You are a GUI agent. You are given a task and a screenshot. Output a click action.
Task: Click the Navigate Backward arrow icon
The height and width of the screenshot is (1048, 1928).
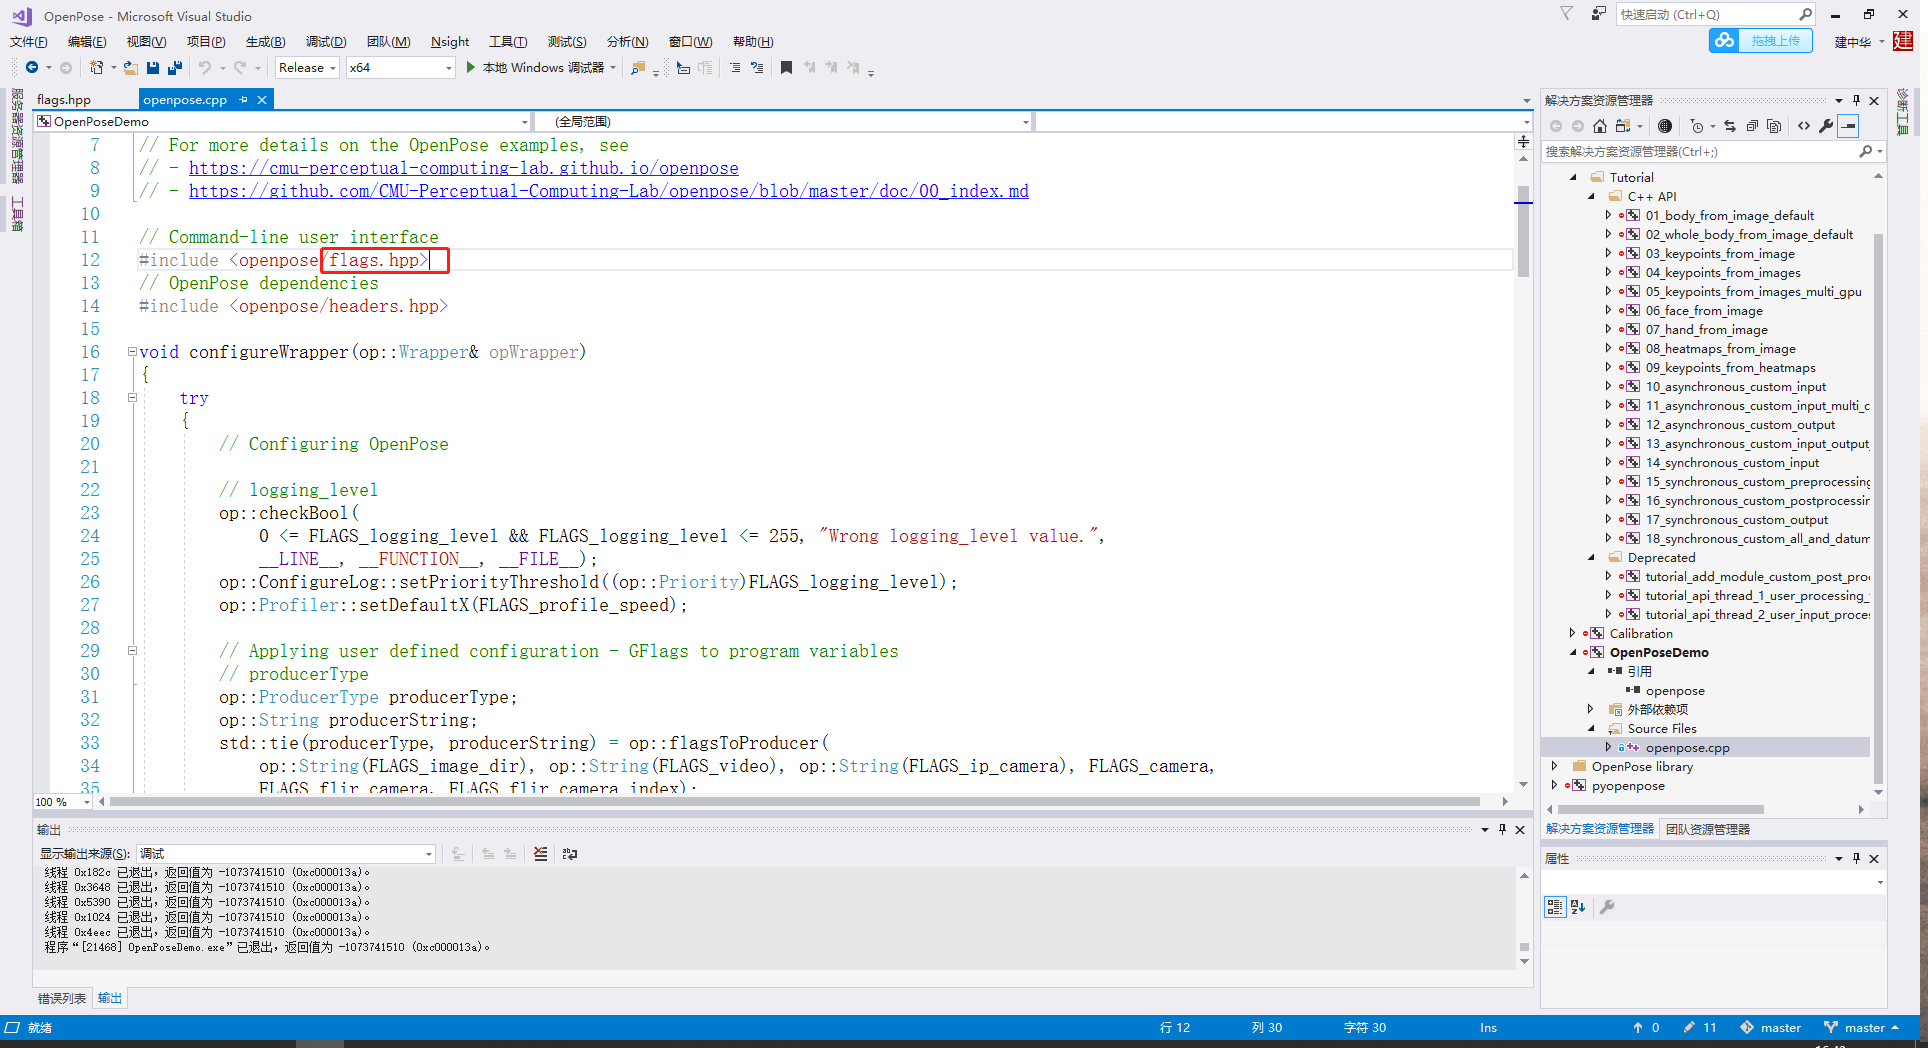[x=32, y=67]
